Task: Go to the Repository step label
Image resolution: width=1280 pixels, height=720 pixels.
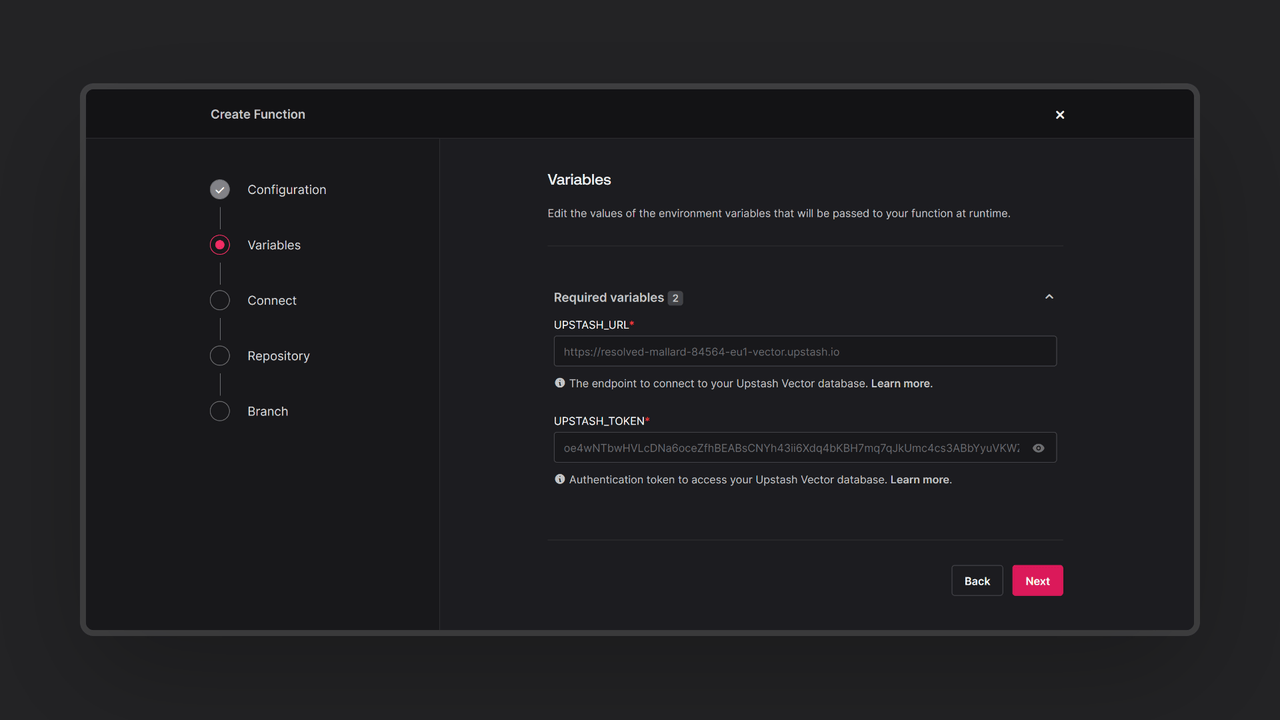Action: (x=279, y=356)
